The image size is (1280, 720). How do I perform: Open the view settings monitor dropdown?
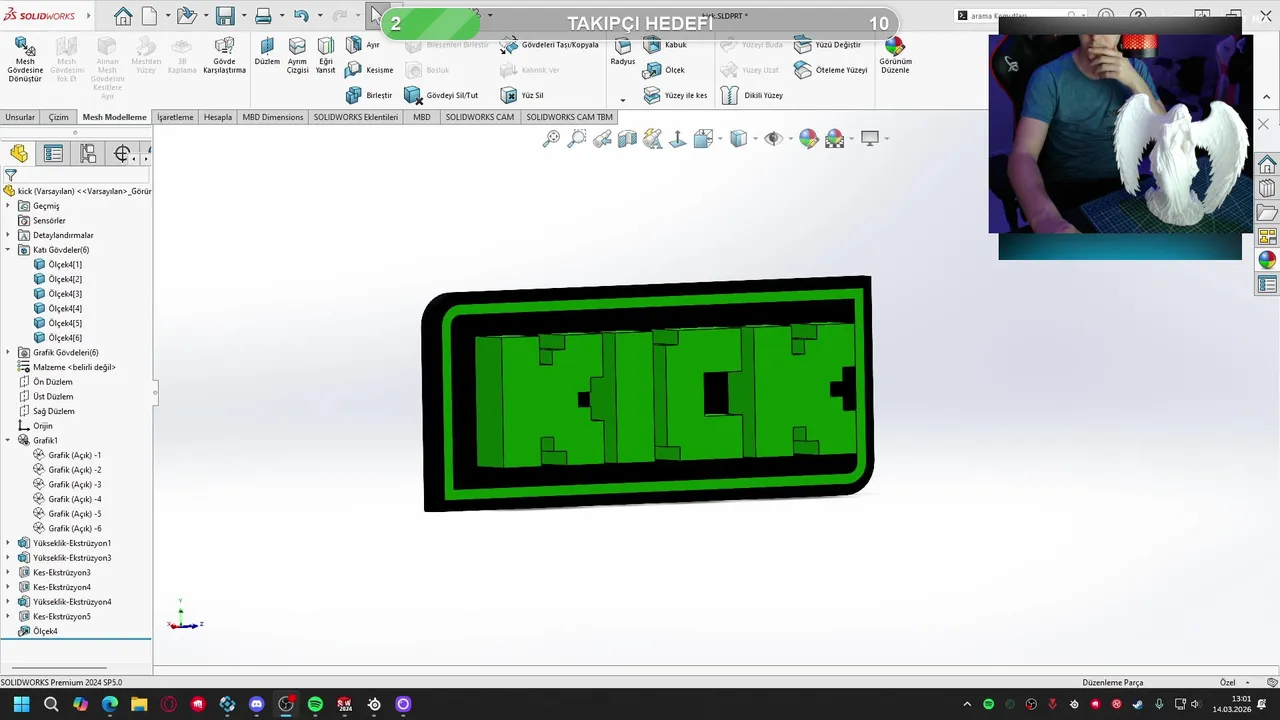[x=886, y=139]
